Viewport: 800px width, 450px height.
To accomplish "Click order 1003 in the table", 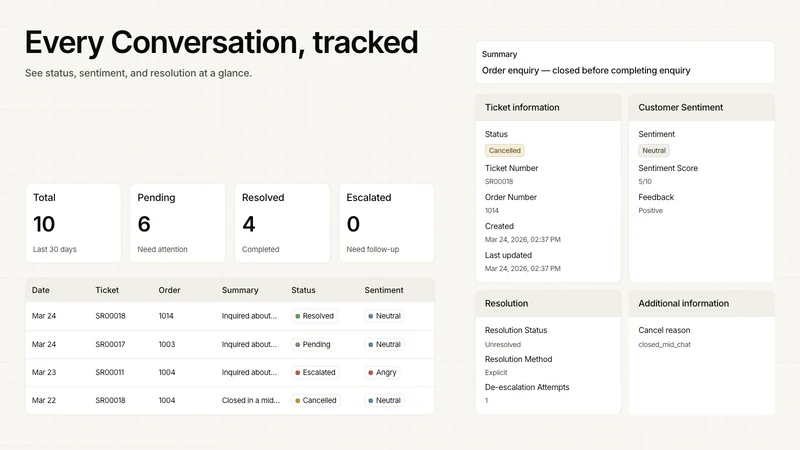I will coord(167,344).
